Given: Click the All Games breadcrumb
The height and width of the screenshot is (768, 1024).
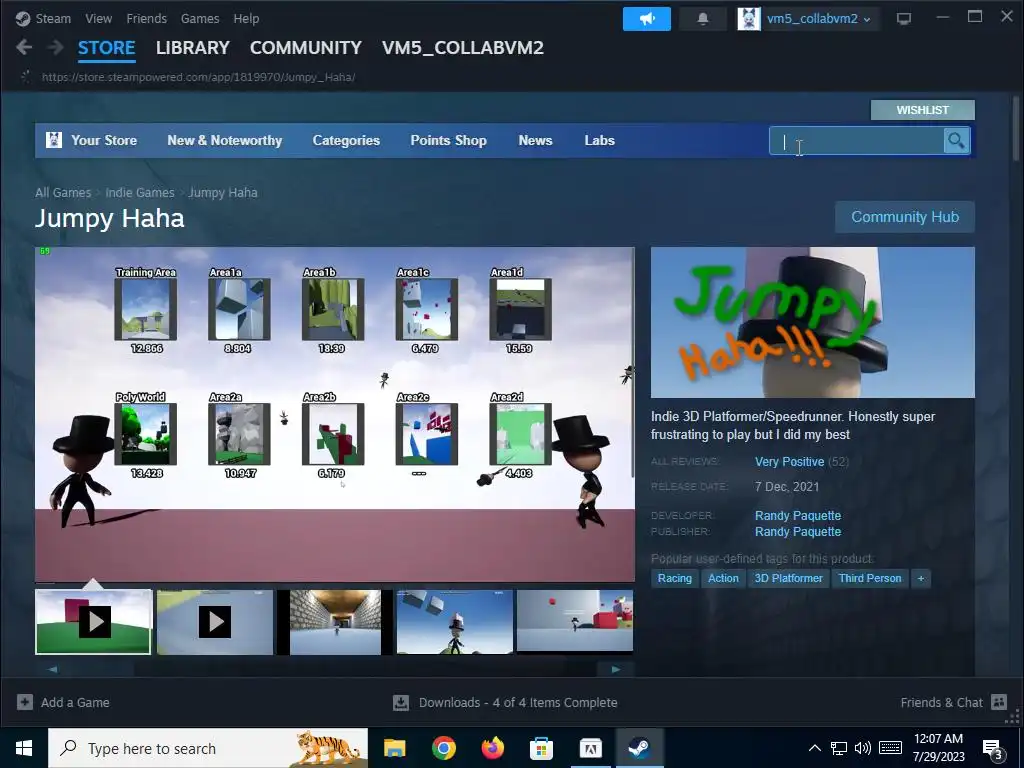Looking at the screenshot, I should 63,193.
